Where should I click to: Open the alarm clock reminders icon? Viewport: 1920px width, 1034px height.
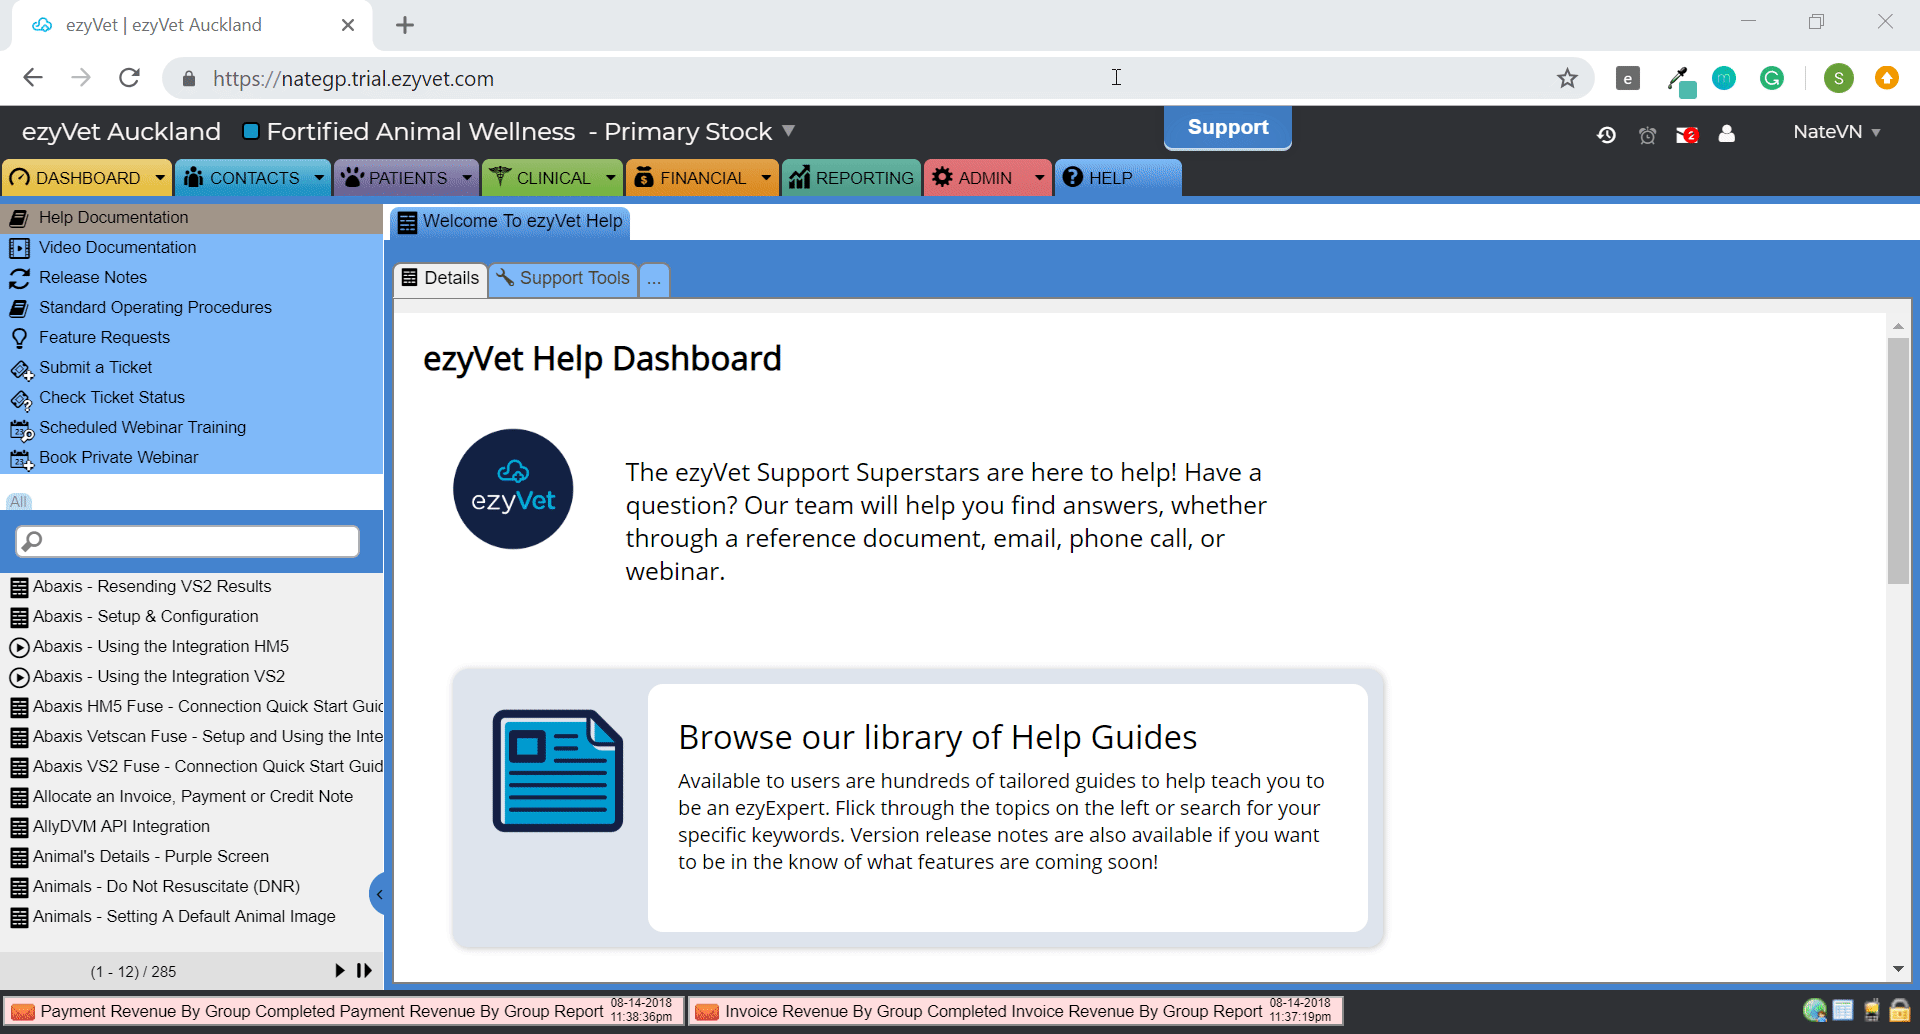tap(1647, 135)
